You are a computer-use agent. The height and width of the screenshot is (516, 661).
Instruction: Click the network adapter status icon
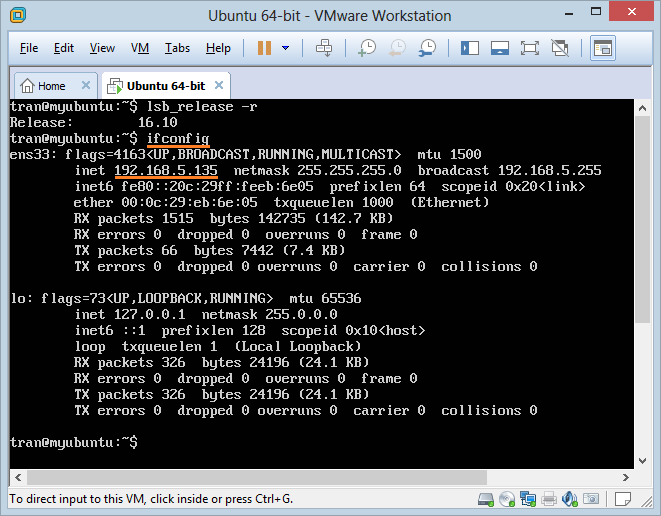tap(528, 499)
